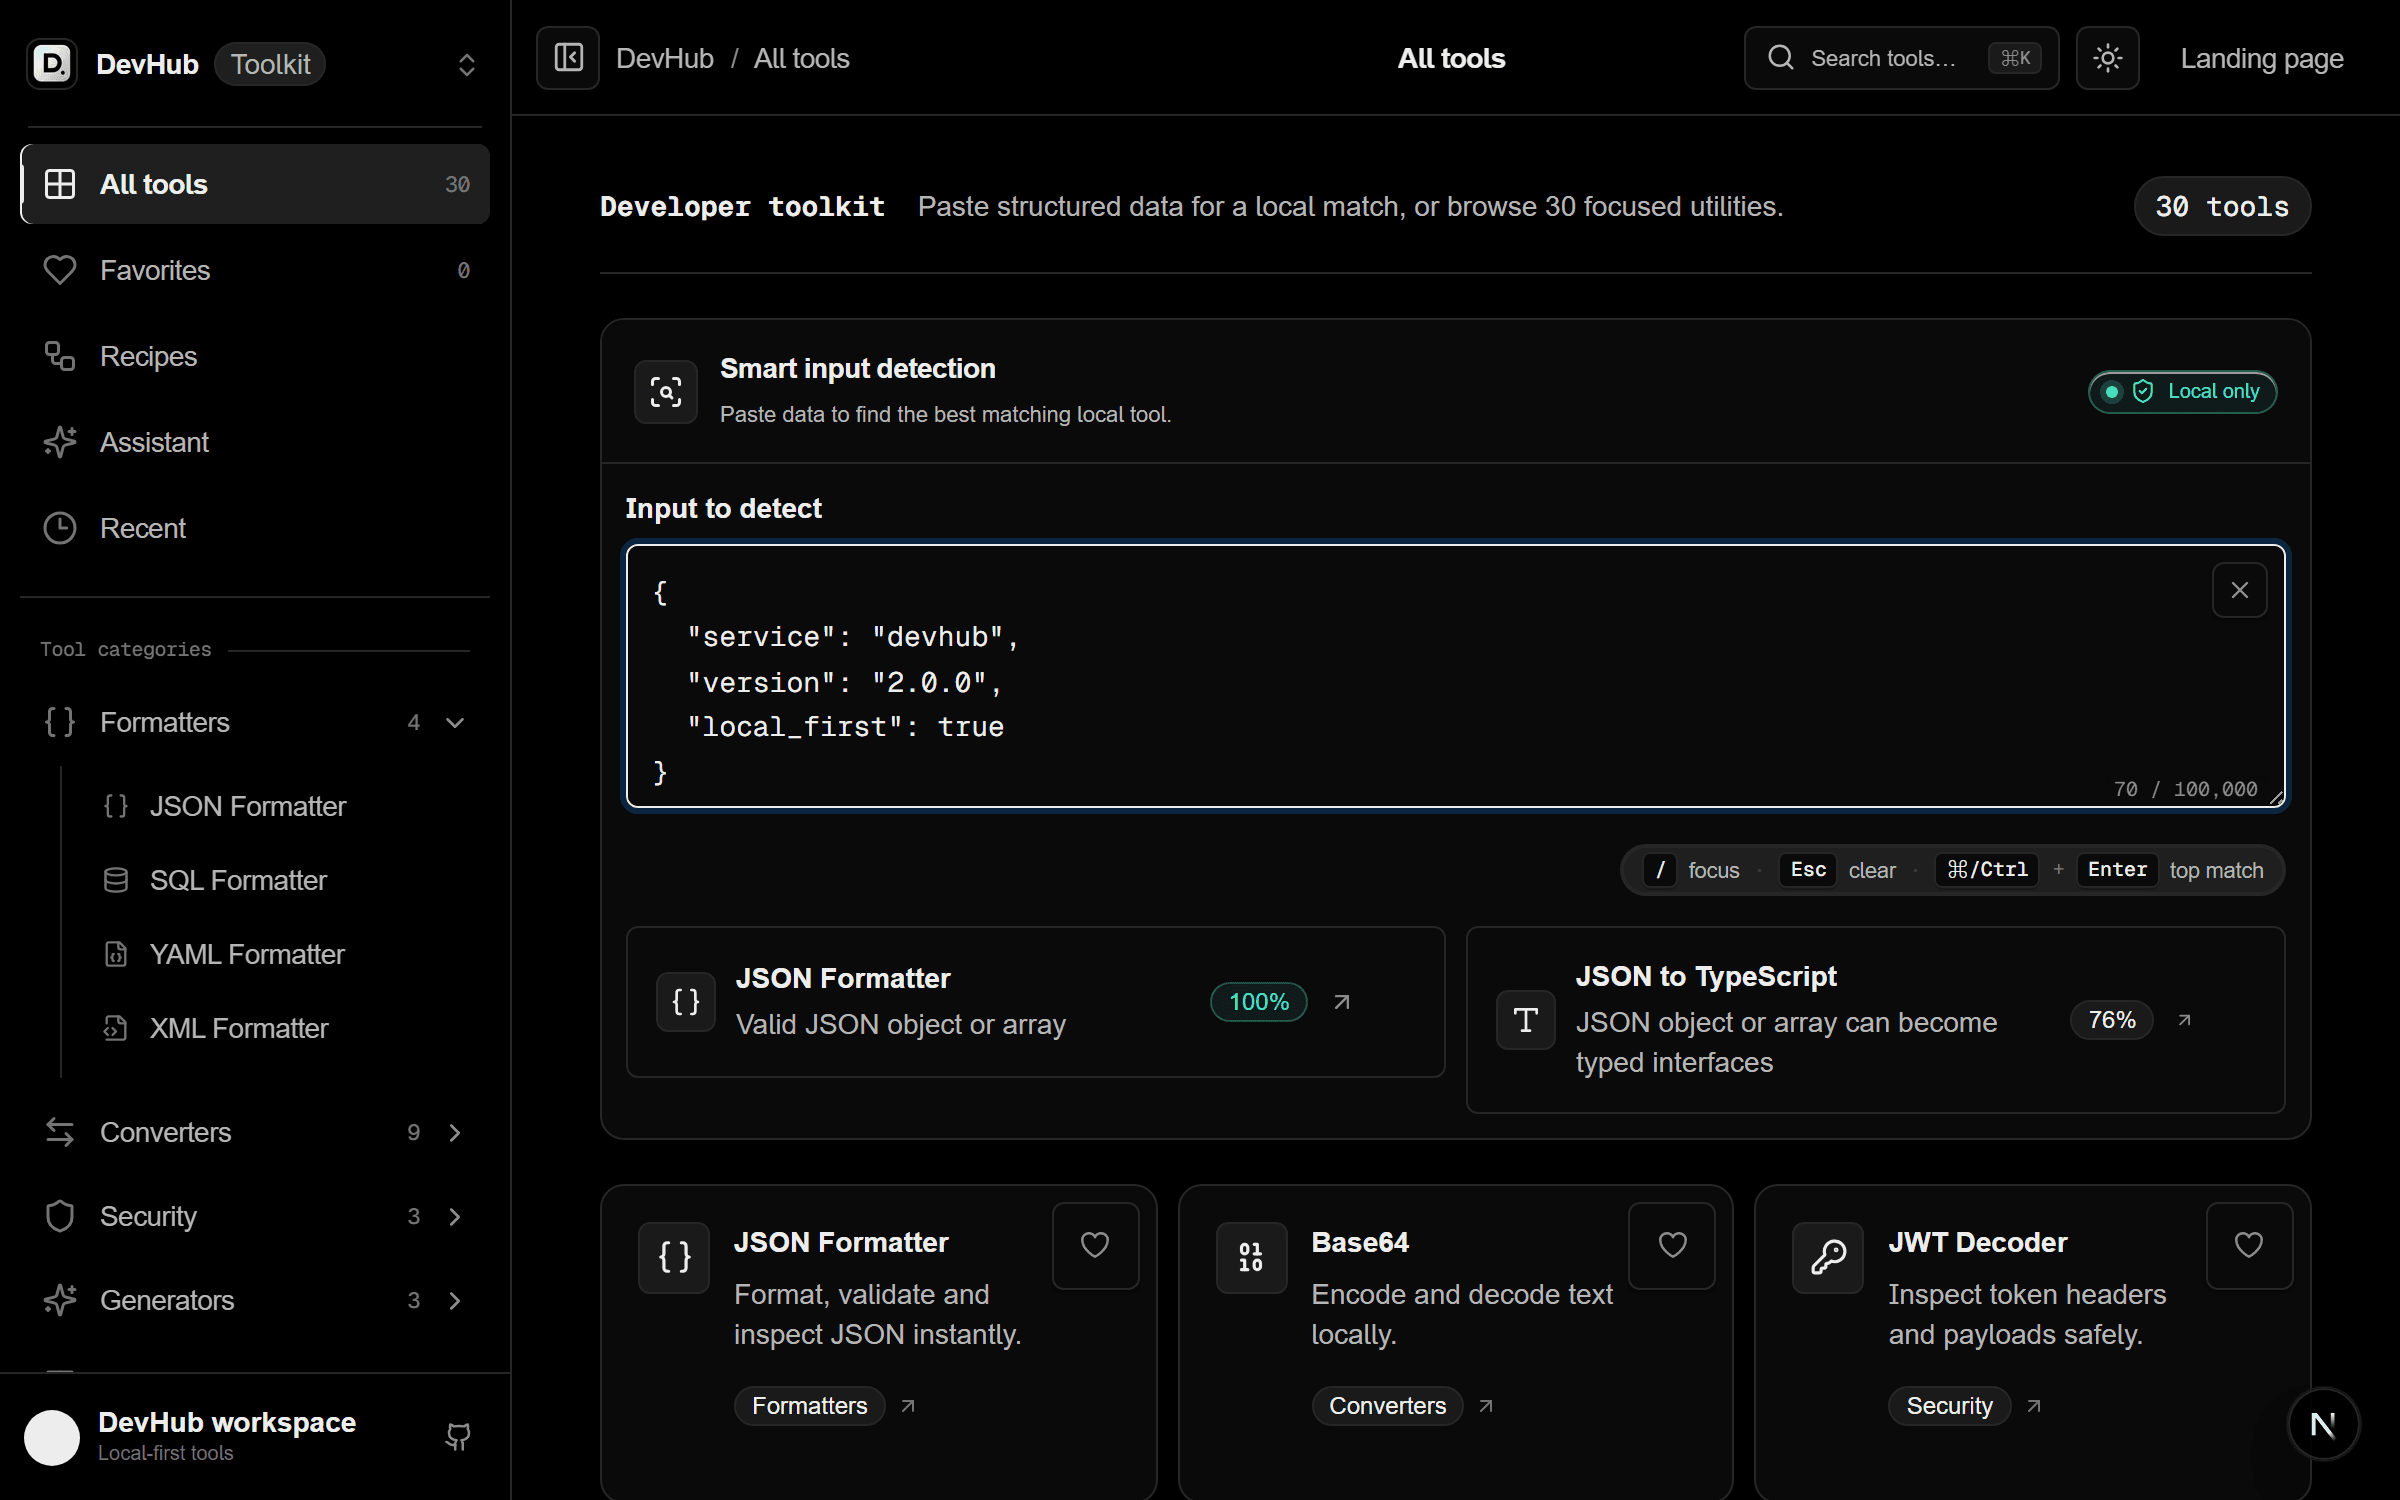Open the JSON to TypeScript 76% match

tap(1876, 1020)
